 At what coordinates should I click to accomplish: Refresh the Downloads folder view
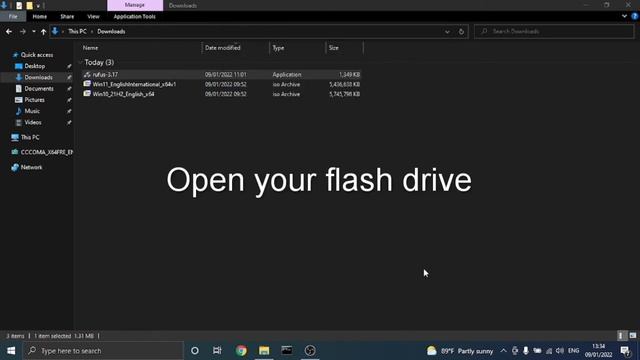(461, 31)
